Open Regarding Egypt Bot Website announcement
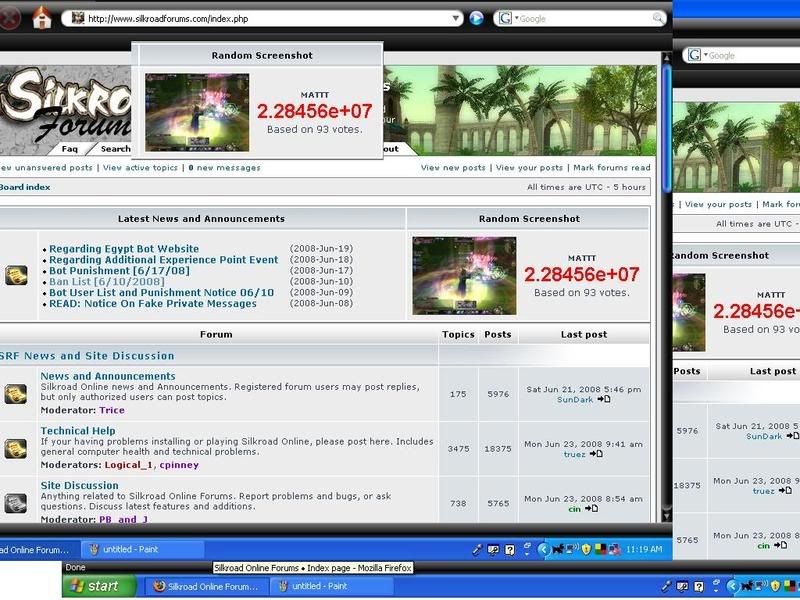The width and height of the screenshot is (800, 600). (124, 248)
